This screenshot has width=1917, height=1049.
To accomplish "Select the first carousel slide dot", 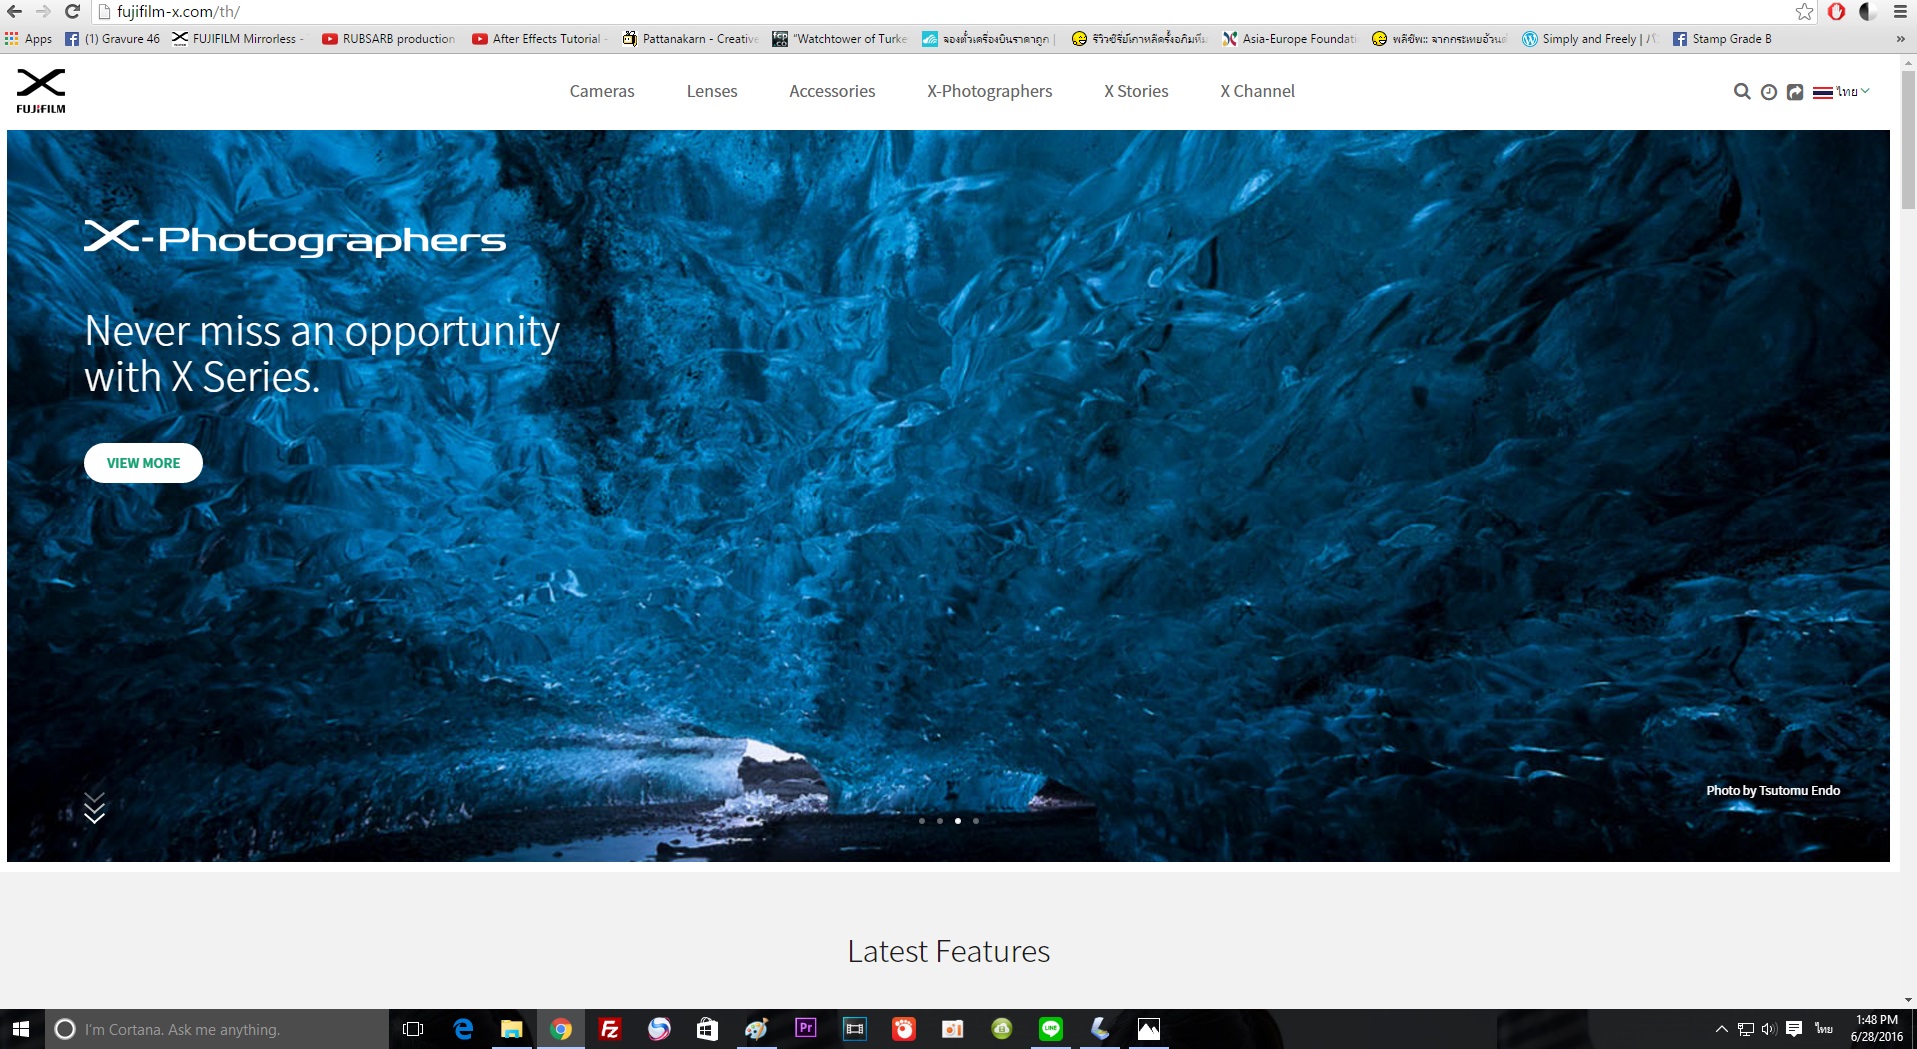I will [x=922, y=821].
